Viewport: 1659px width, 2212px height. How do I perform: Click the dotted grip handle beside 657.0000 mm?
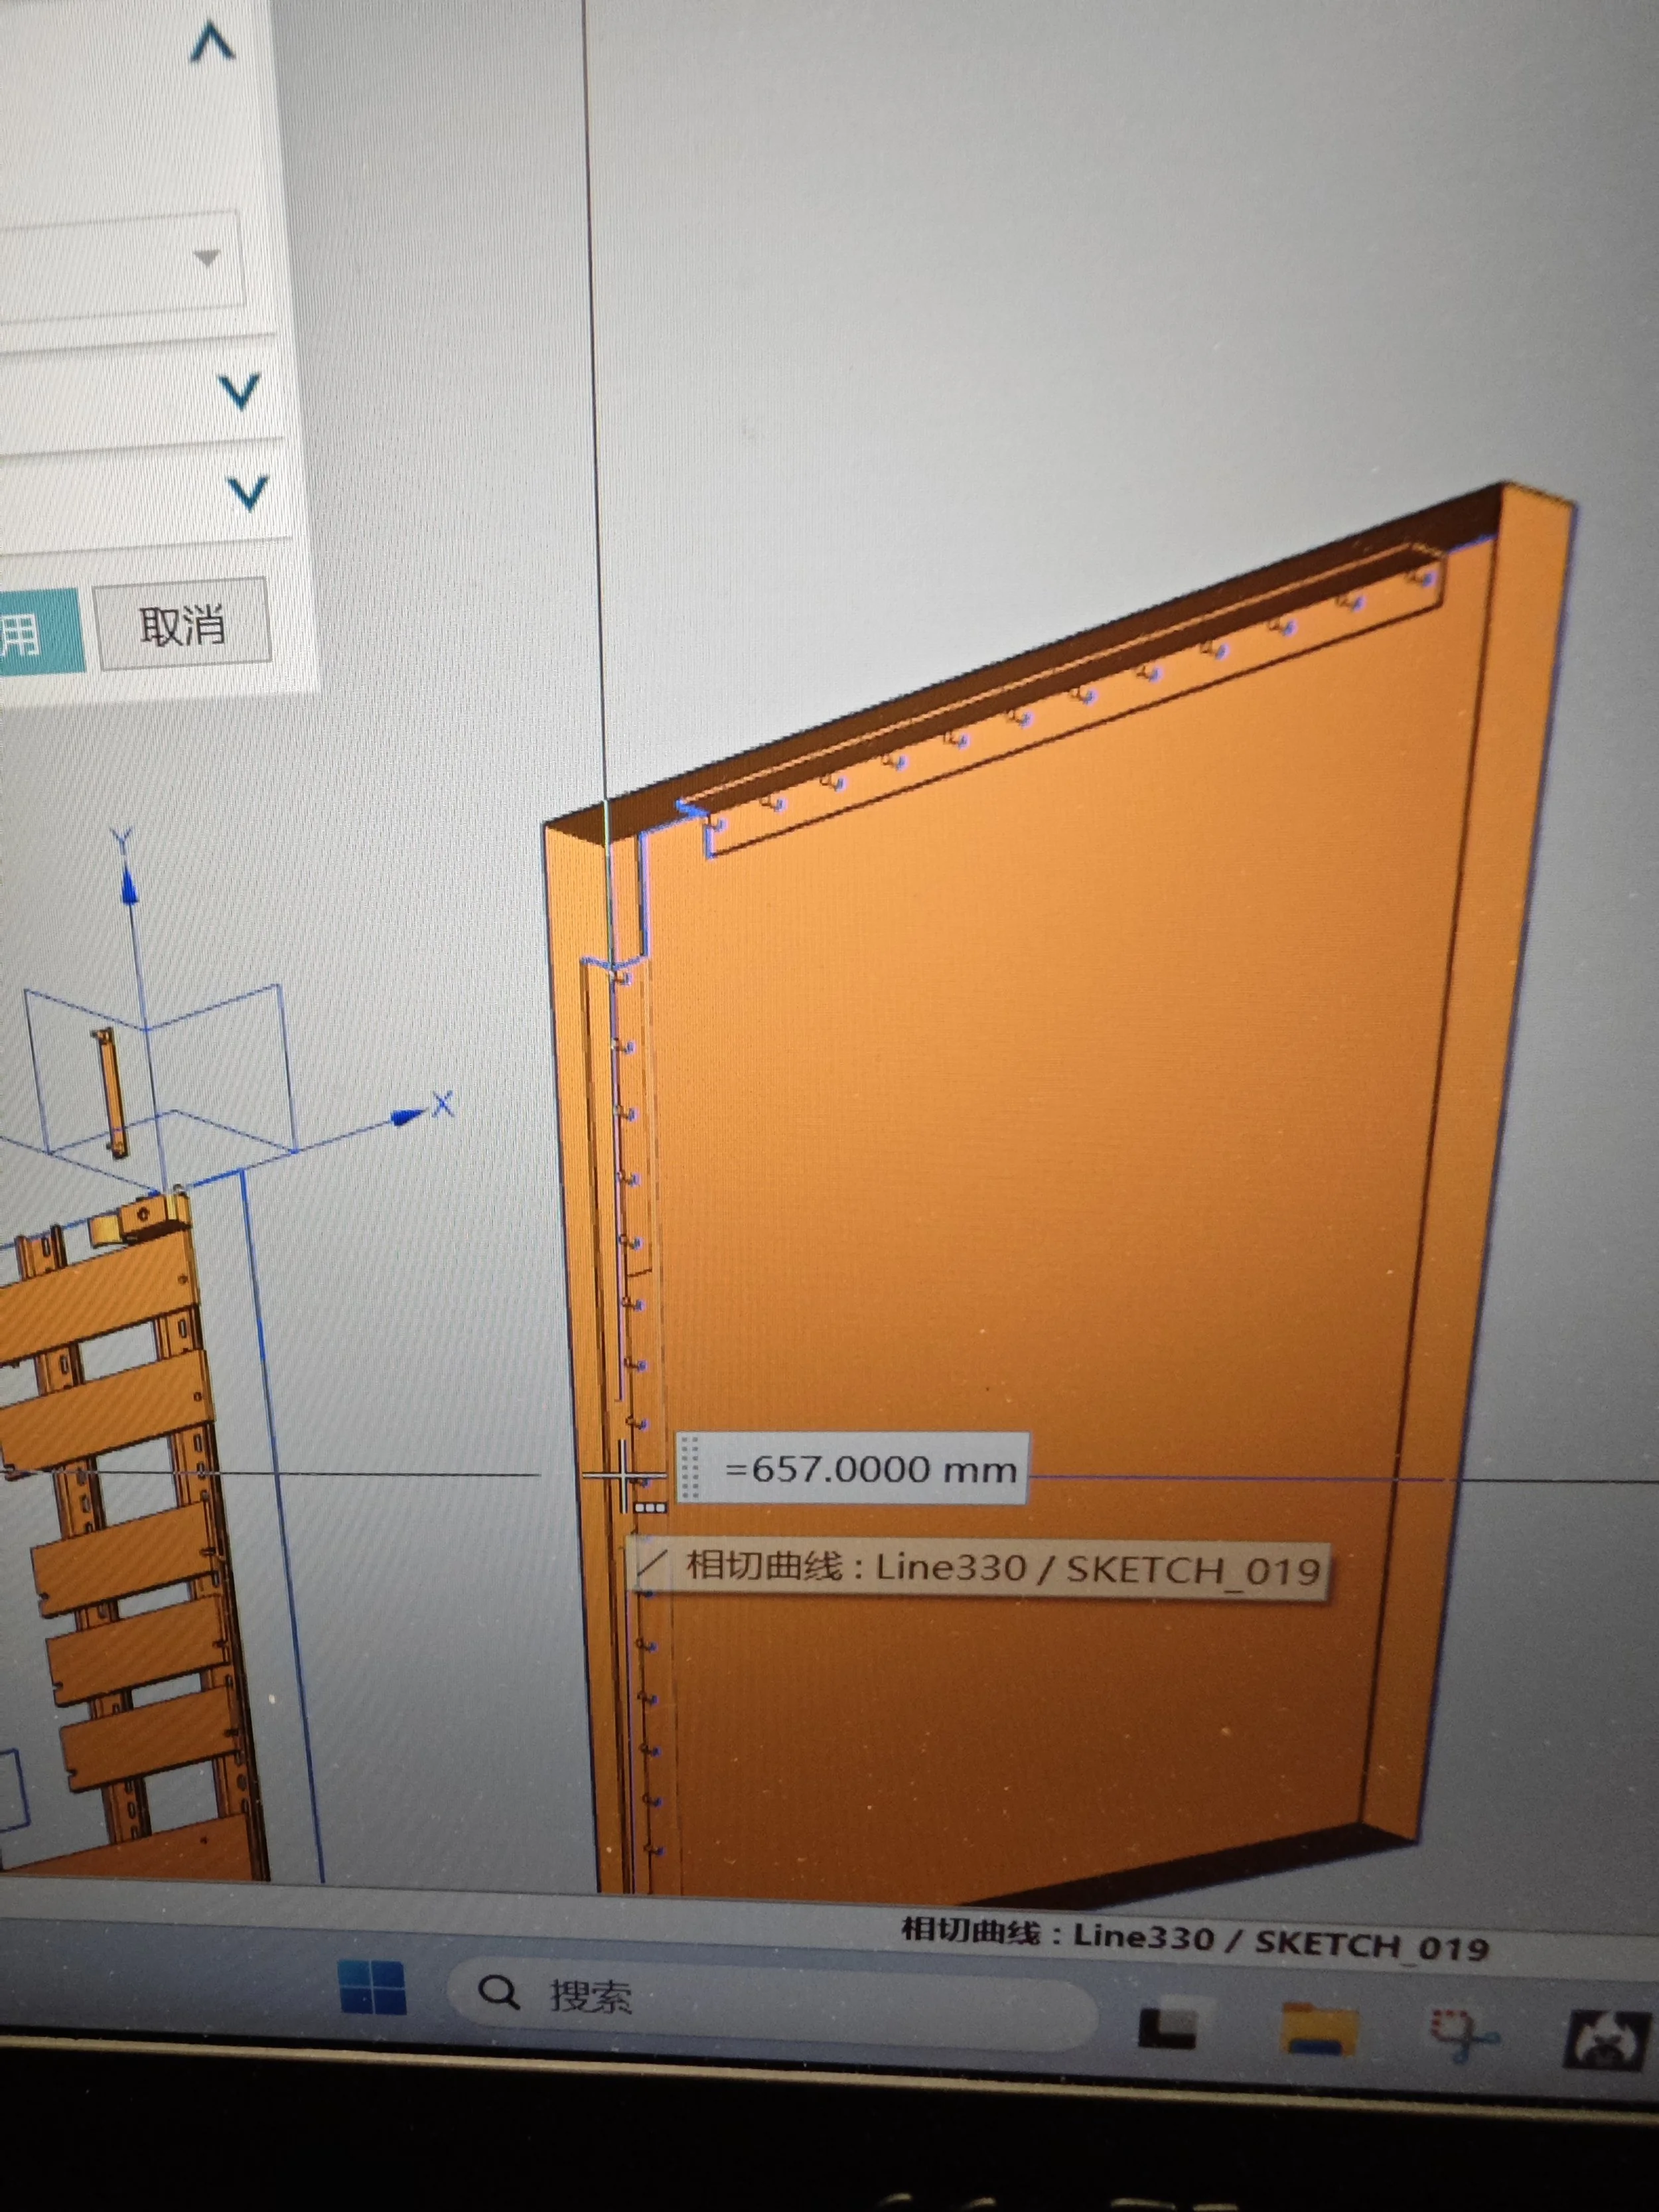[x=689, y=1467]
